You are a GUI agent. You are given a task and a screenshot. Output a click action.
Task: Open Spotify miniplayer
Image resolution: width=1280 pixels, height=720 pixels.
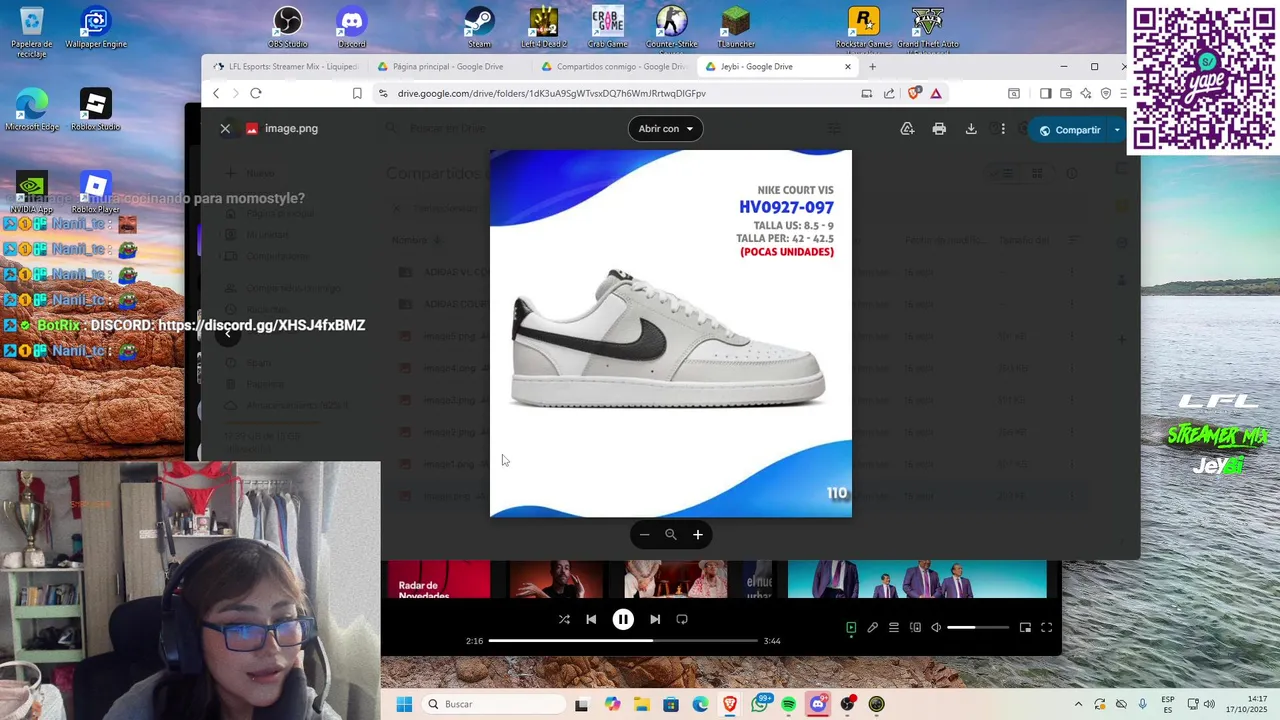[1025, 628]
